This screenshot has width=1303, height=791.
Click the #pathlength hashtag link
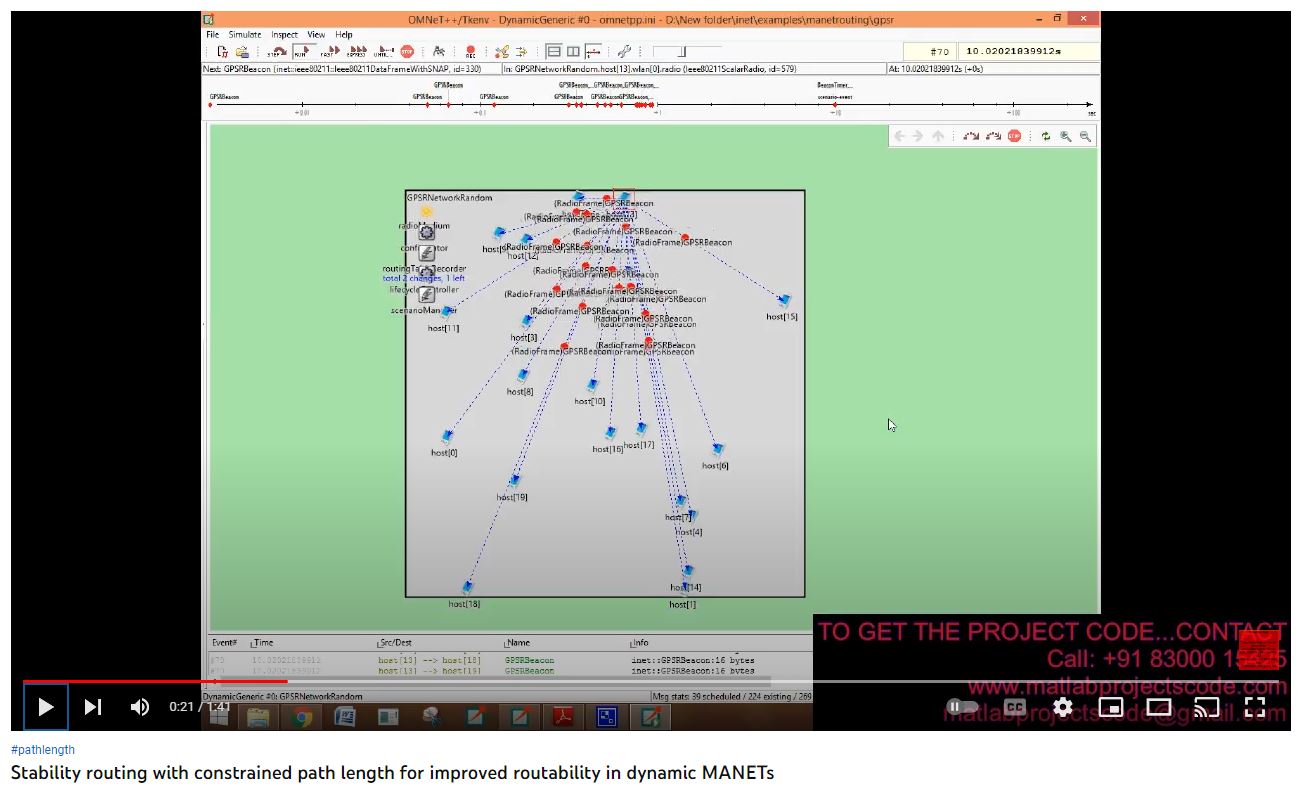(x=43, y=749)
